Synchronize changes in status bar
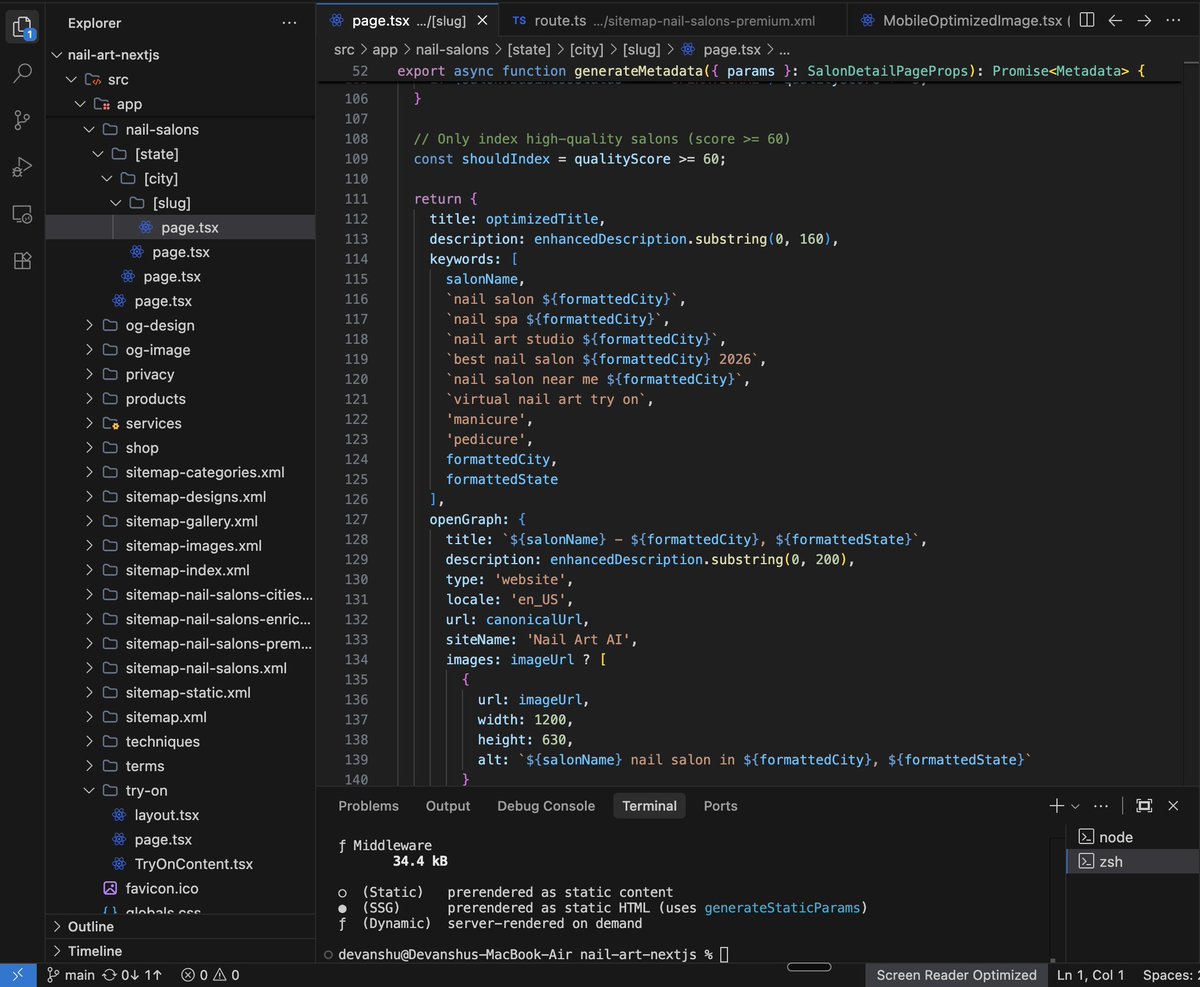 (132, 975)
